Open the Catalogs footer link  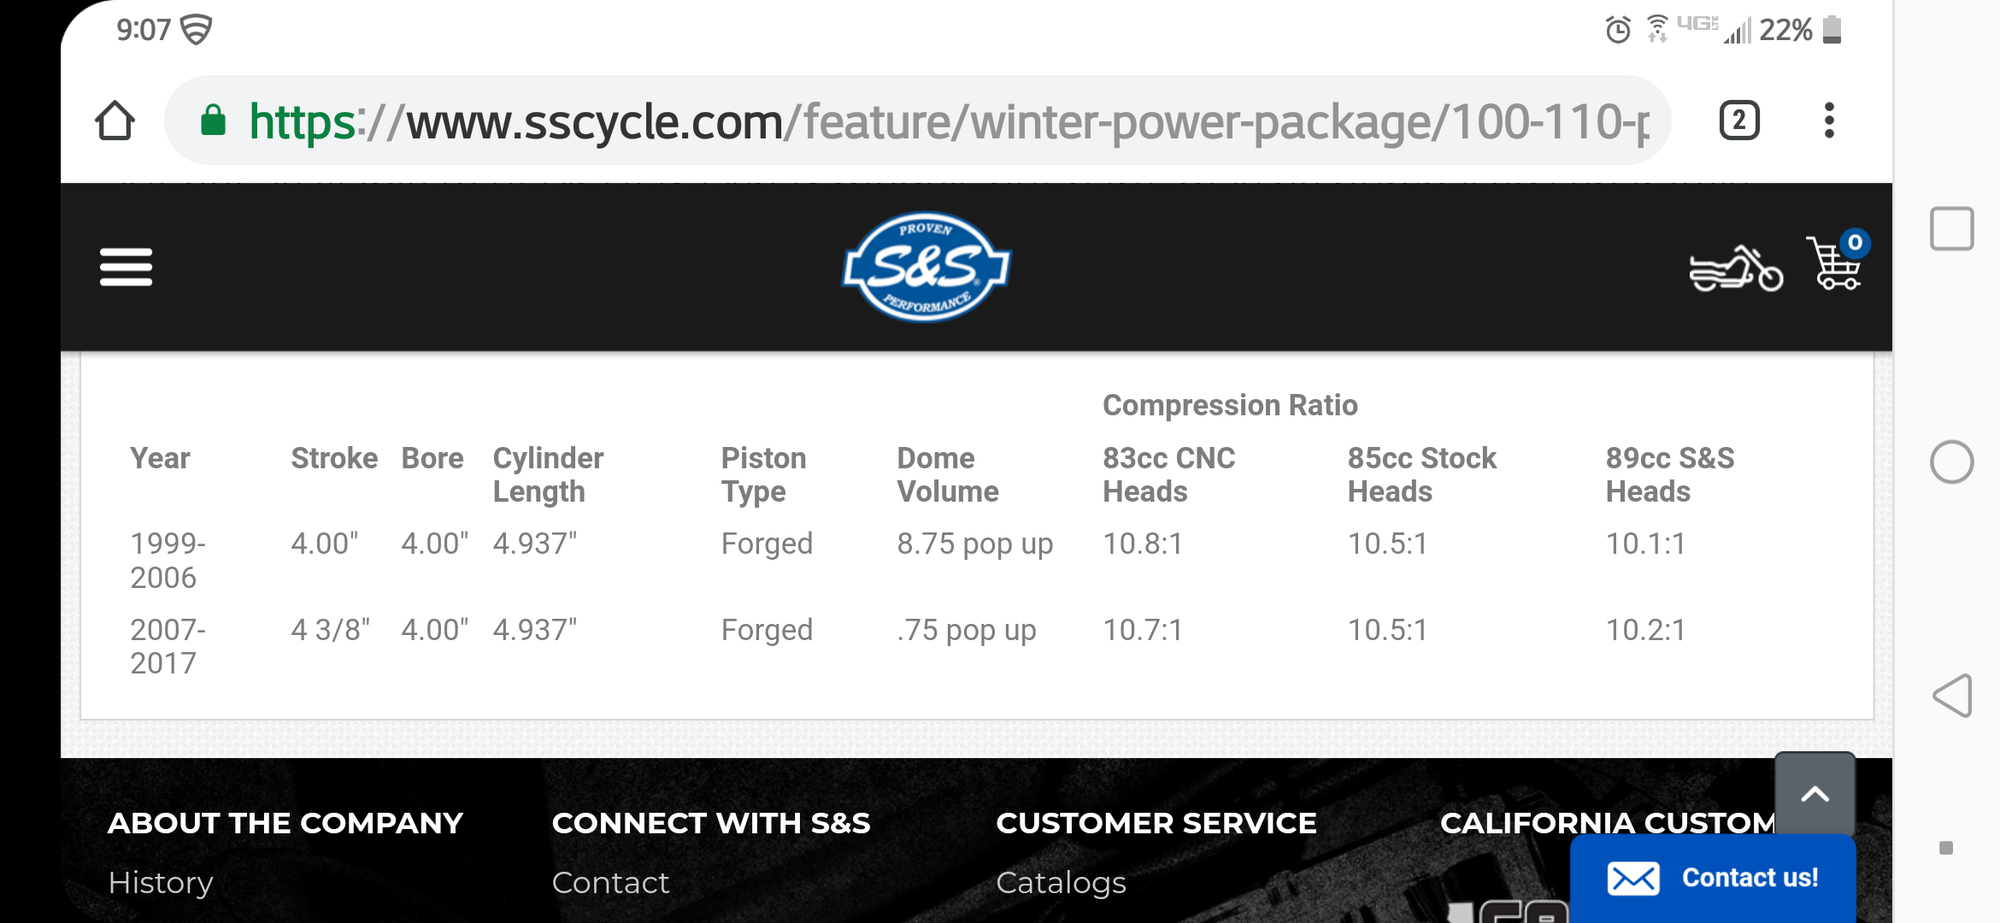click(x=1061, y=883)
